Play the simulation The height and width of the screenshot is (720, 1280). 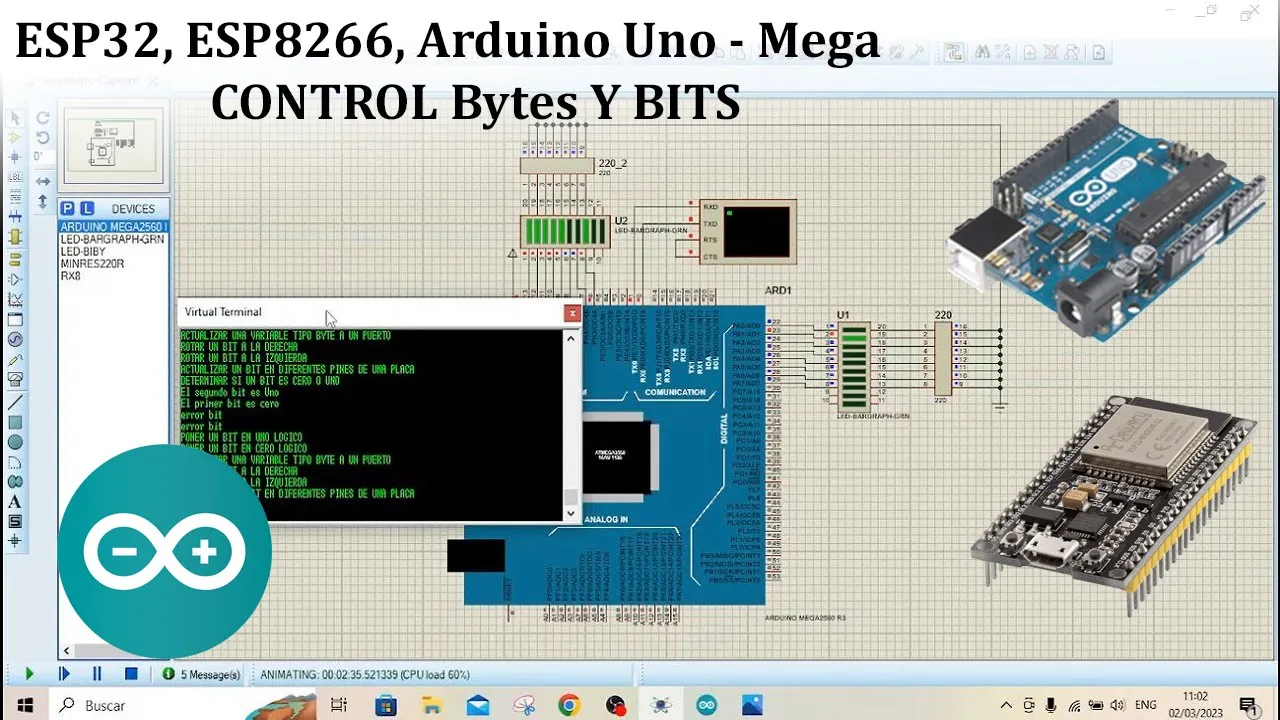coord(29,675)
